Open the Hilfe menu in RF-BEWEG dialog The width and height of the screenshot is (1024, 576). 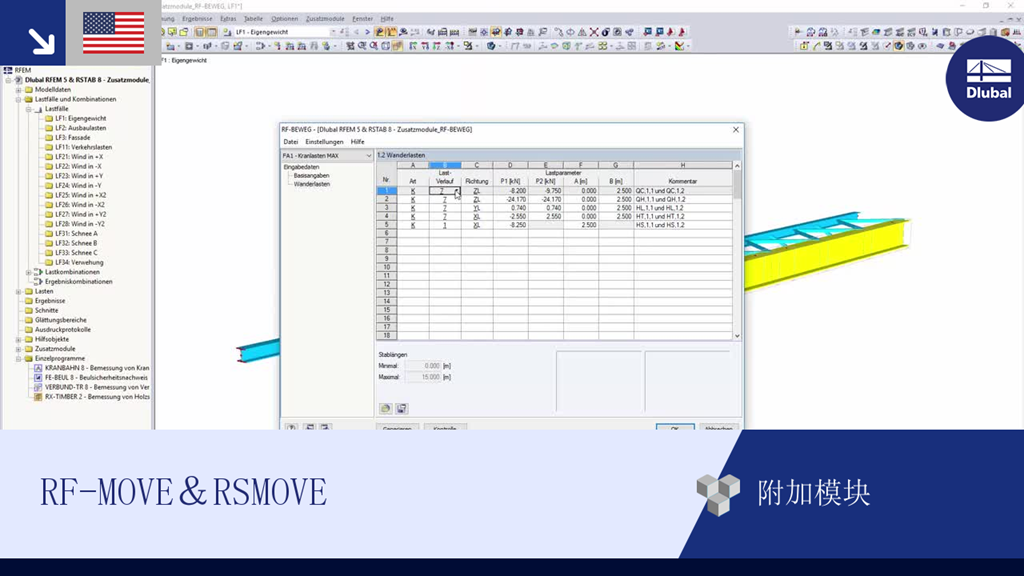357,142
